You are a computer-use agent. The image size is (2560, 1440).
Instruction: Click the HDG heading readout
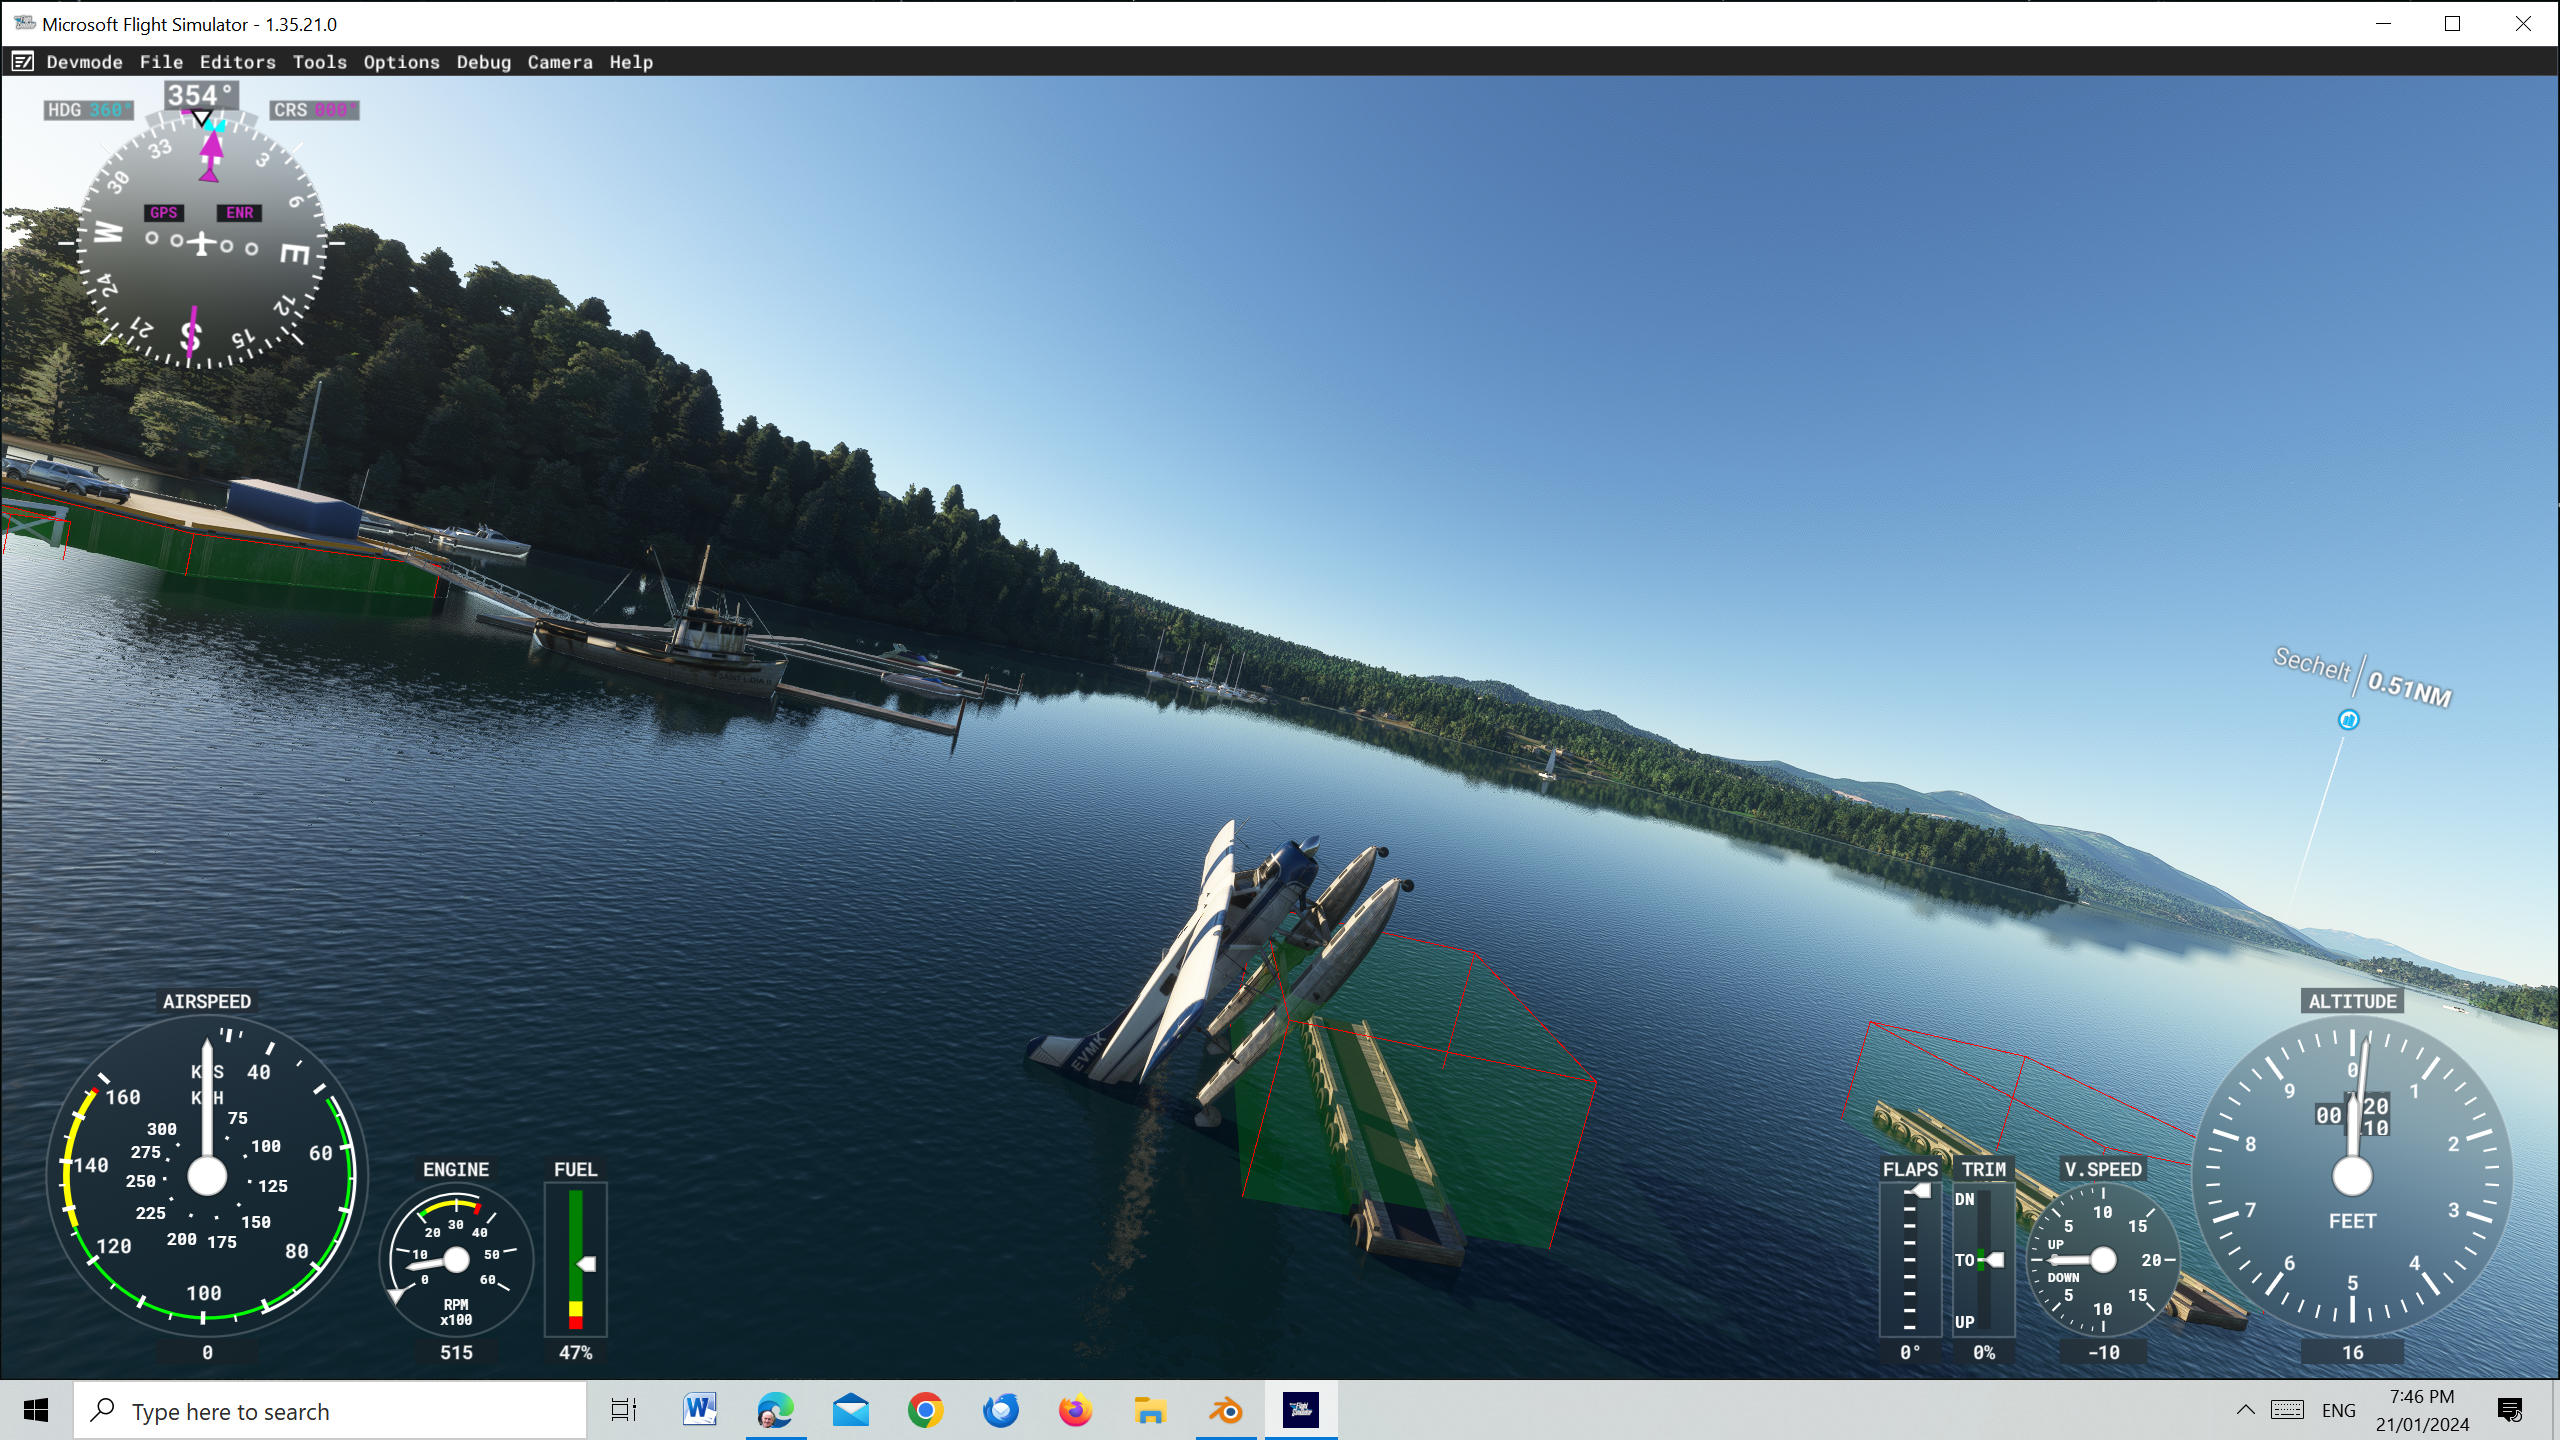coord(88,110)
